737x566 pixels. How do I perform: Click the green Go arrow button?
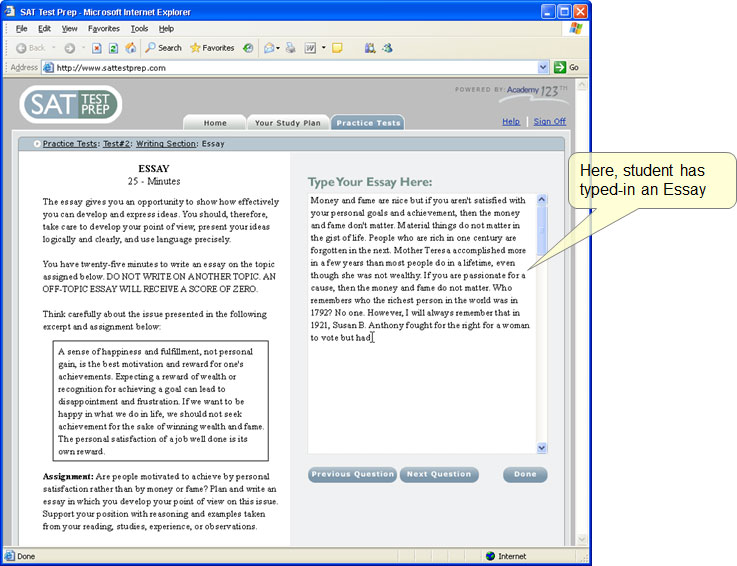559,67
